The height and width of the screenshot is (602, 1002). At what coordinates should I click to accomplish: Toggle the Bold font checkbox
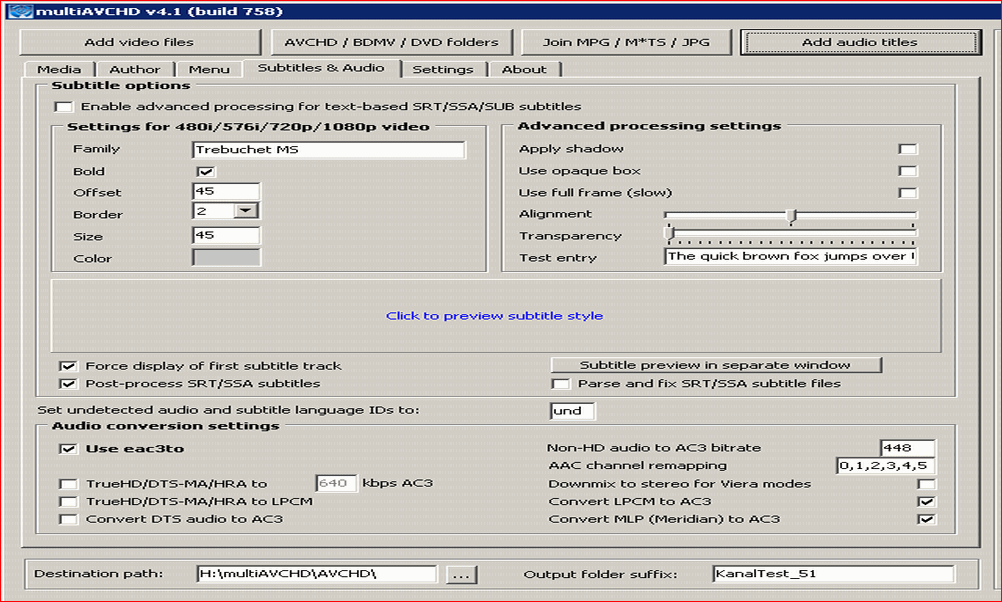tap(206, 171)
